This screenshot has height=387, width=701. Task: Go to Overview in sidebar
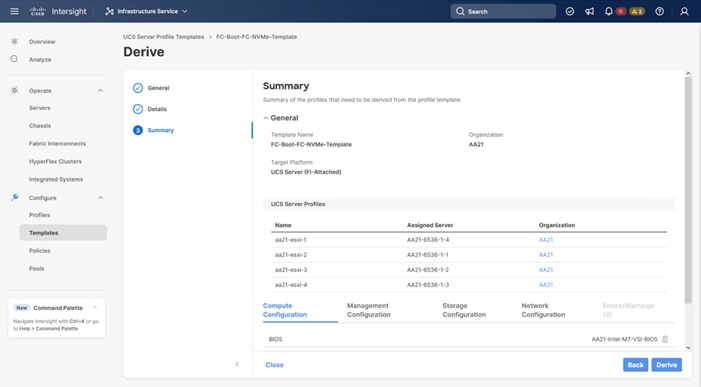click(x=42, y=42)
